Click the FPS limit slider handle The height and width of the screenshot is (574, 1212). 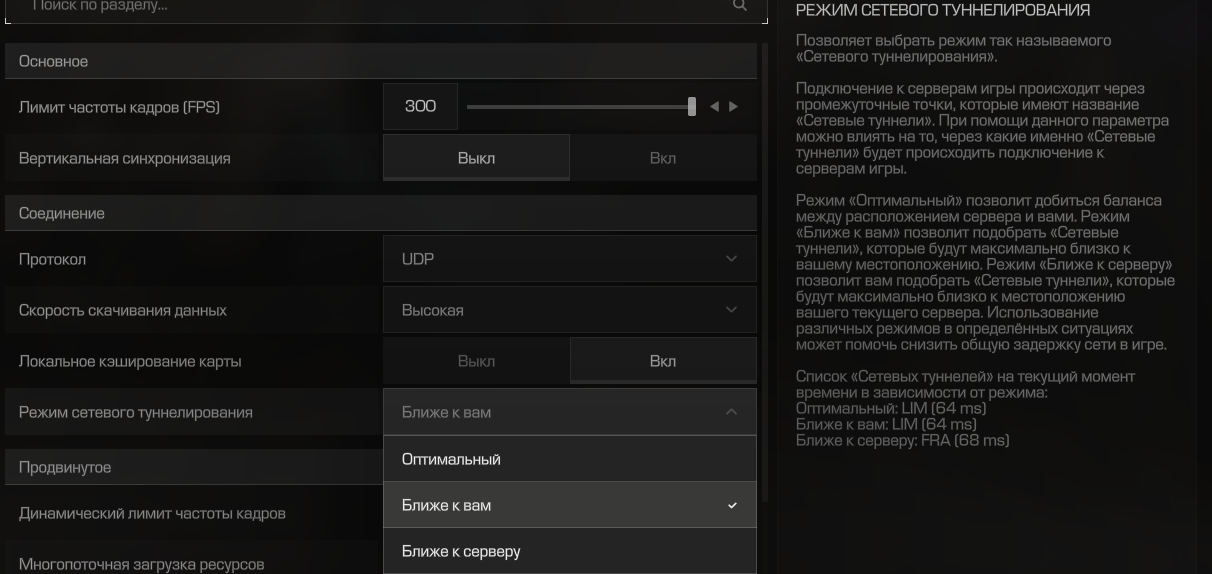click(692, 107)
